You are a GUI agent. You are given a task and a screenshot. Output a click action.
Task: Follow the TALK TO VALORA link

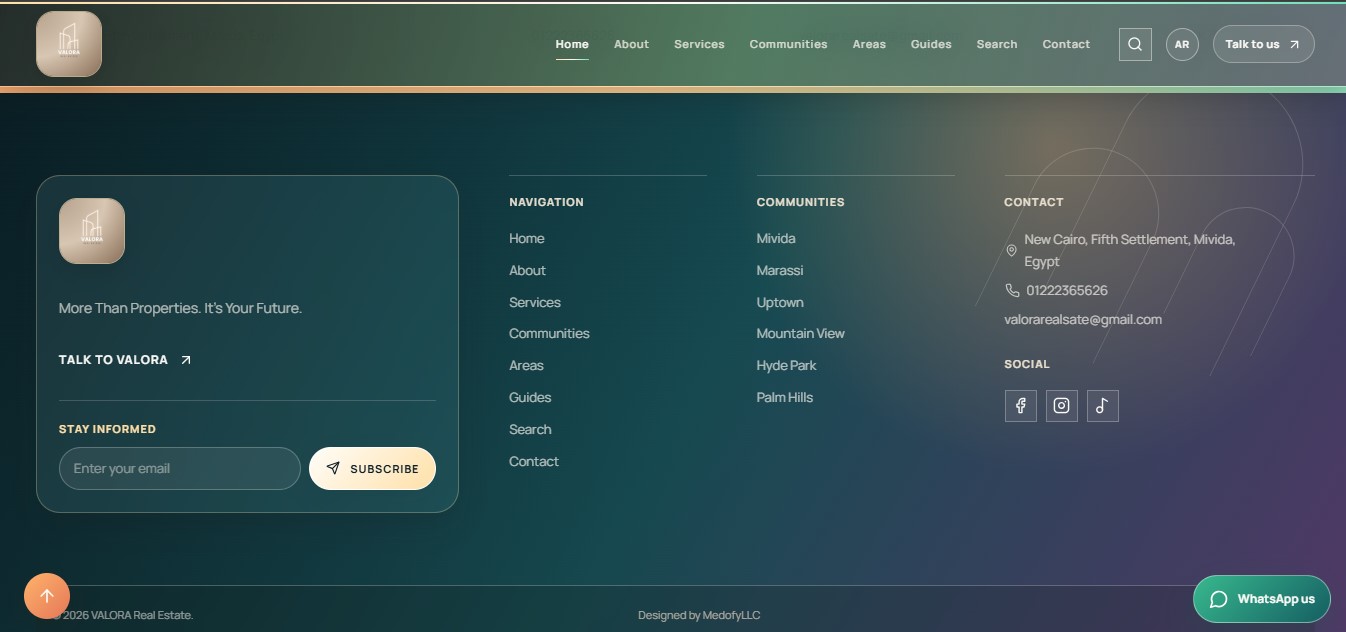click(125, 360)
